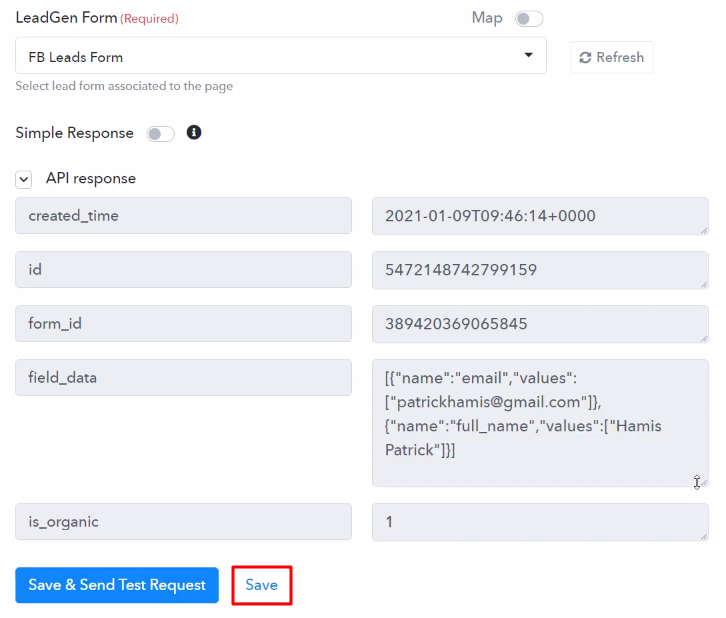The image size is (726, 618).
Task: Click the is_organic value field
Action: pos(539,522)
